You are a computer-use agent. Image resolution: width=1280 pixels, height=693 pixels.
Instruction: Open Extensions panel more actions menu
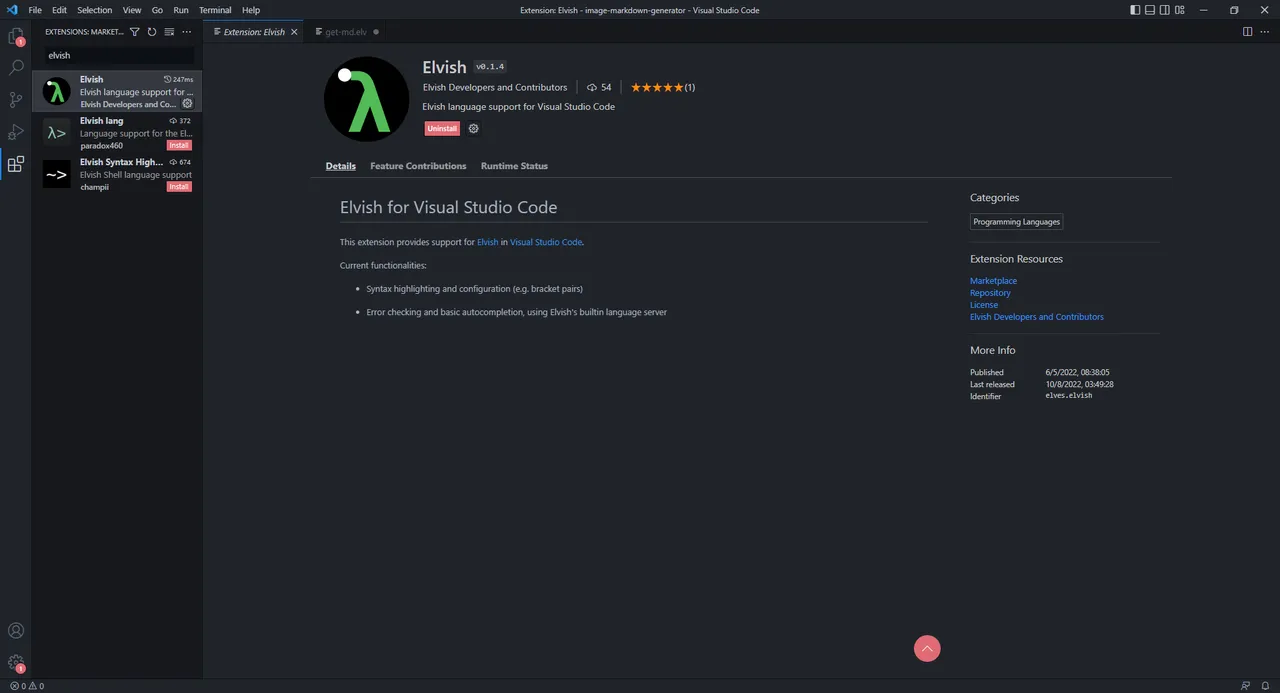click(x=186, y=32)
